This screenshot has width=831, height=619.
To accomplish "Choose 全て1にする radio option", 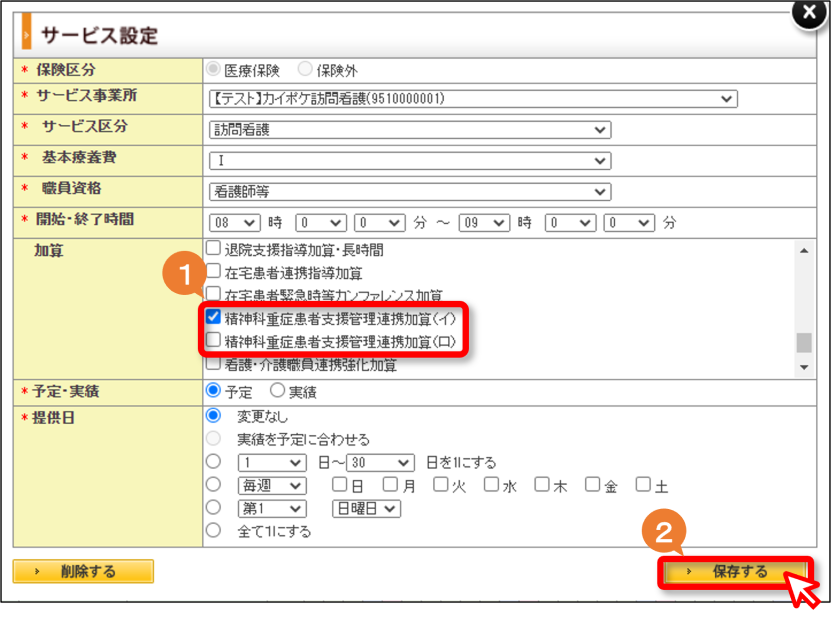I will (214, 530).
